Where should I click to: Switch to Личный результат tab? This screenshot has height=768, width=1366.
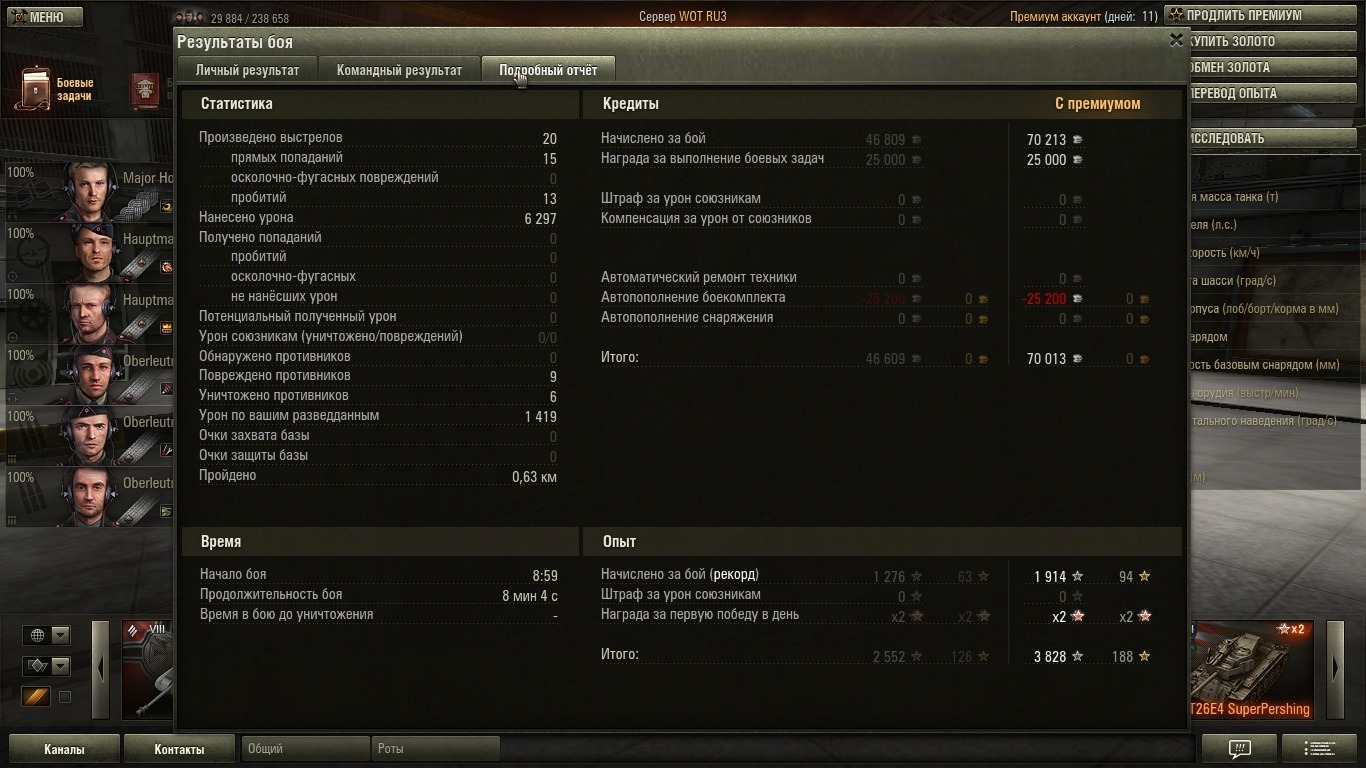pos(247,70)
